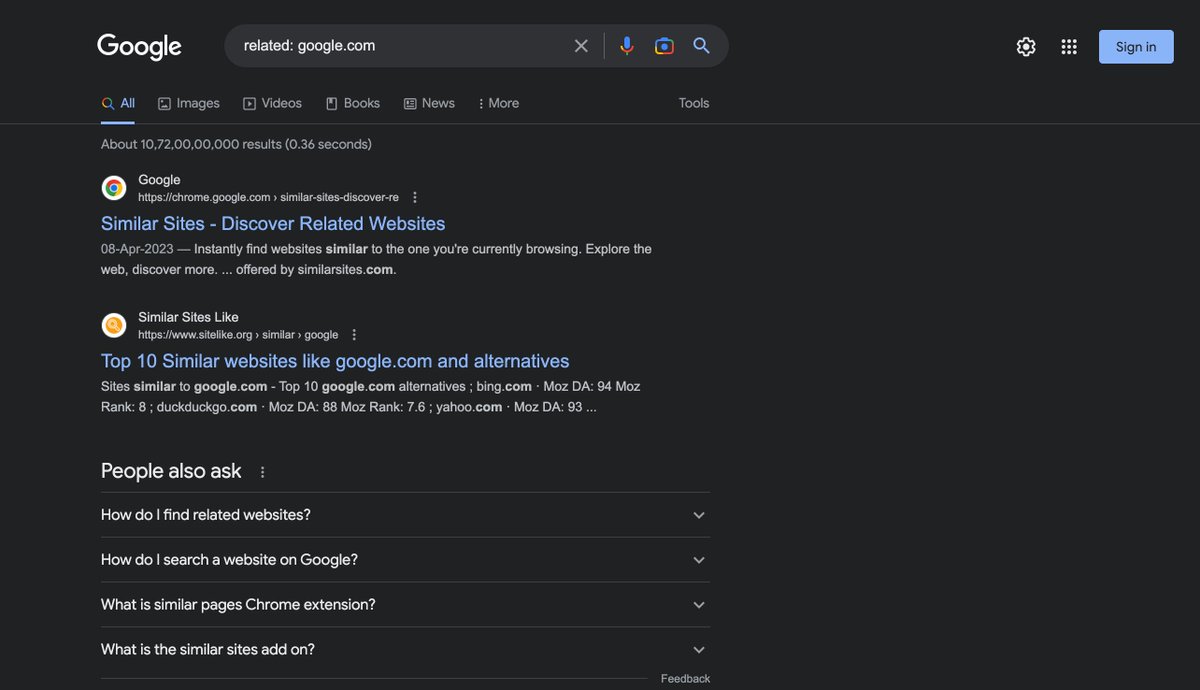
Task: Switch to the Videos tab
Action: (x=272, y=103)
